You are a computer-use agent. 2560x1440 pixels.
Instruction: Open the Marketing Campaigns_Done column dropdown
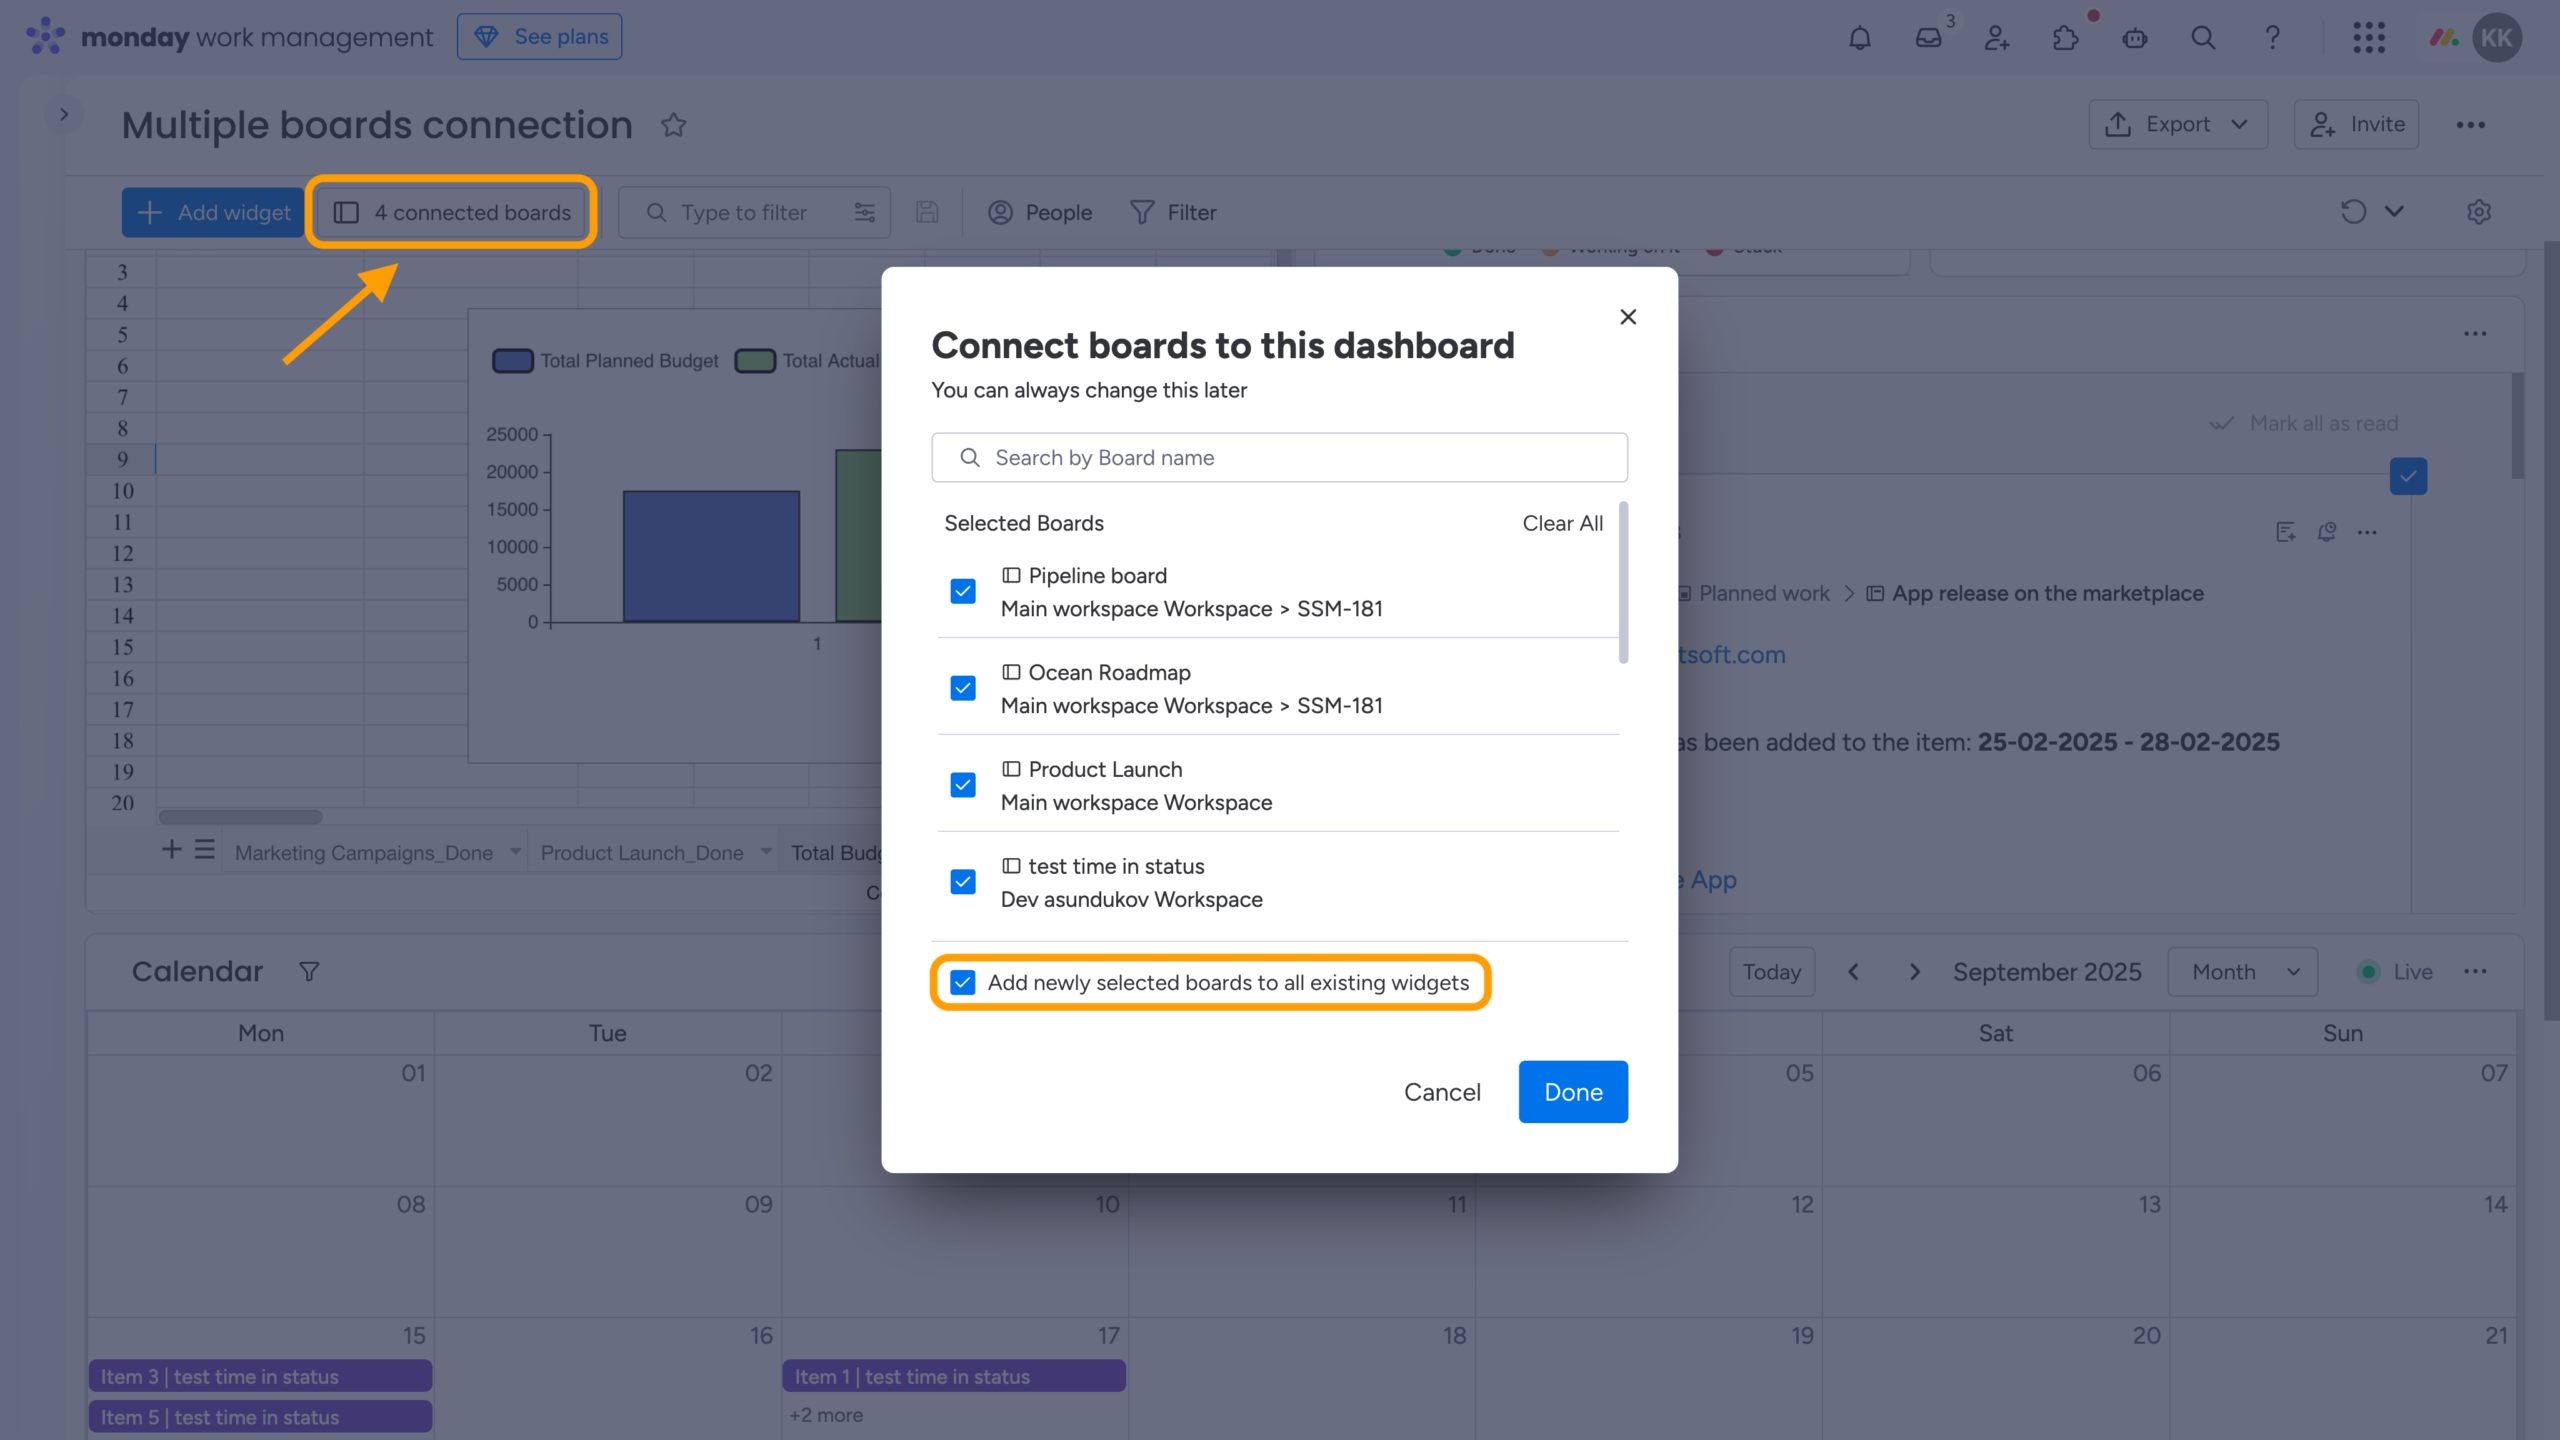click(x=515, y=852)
